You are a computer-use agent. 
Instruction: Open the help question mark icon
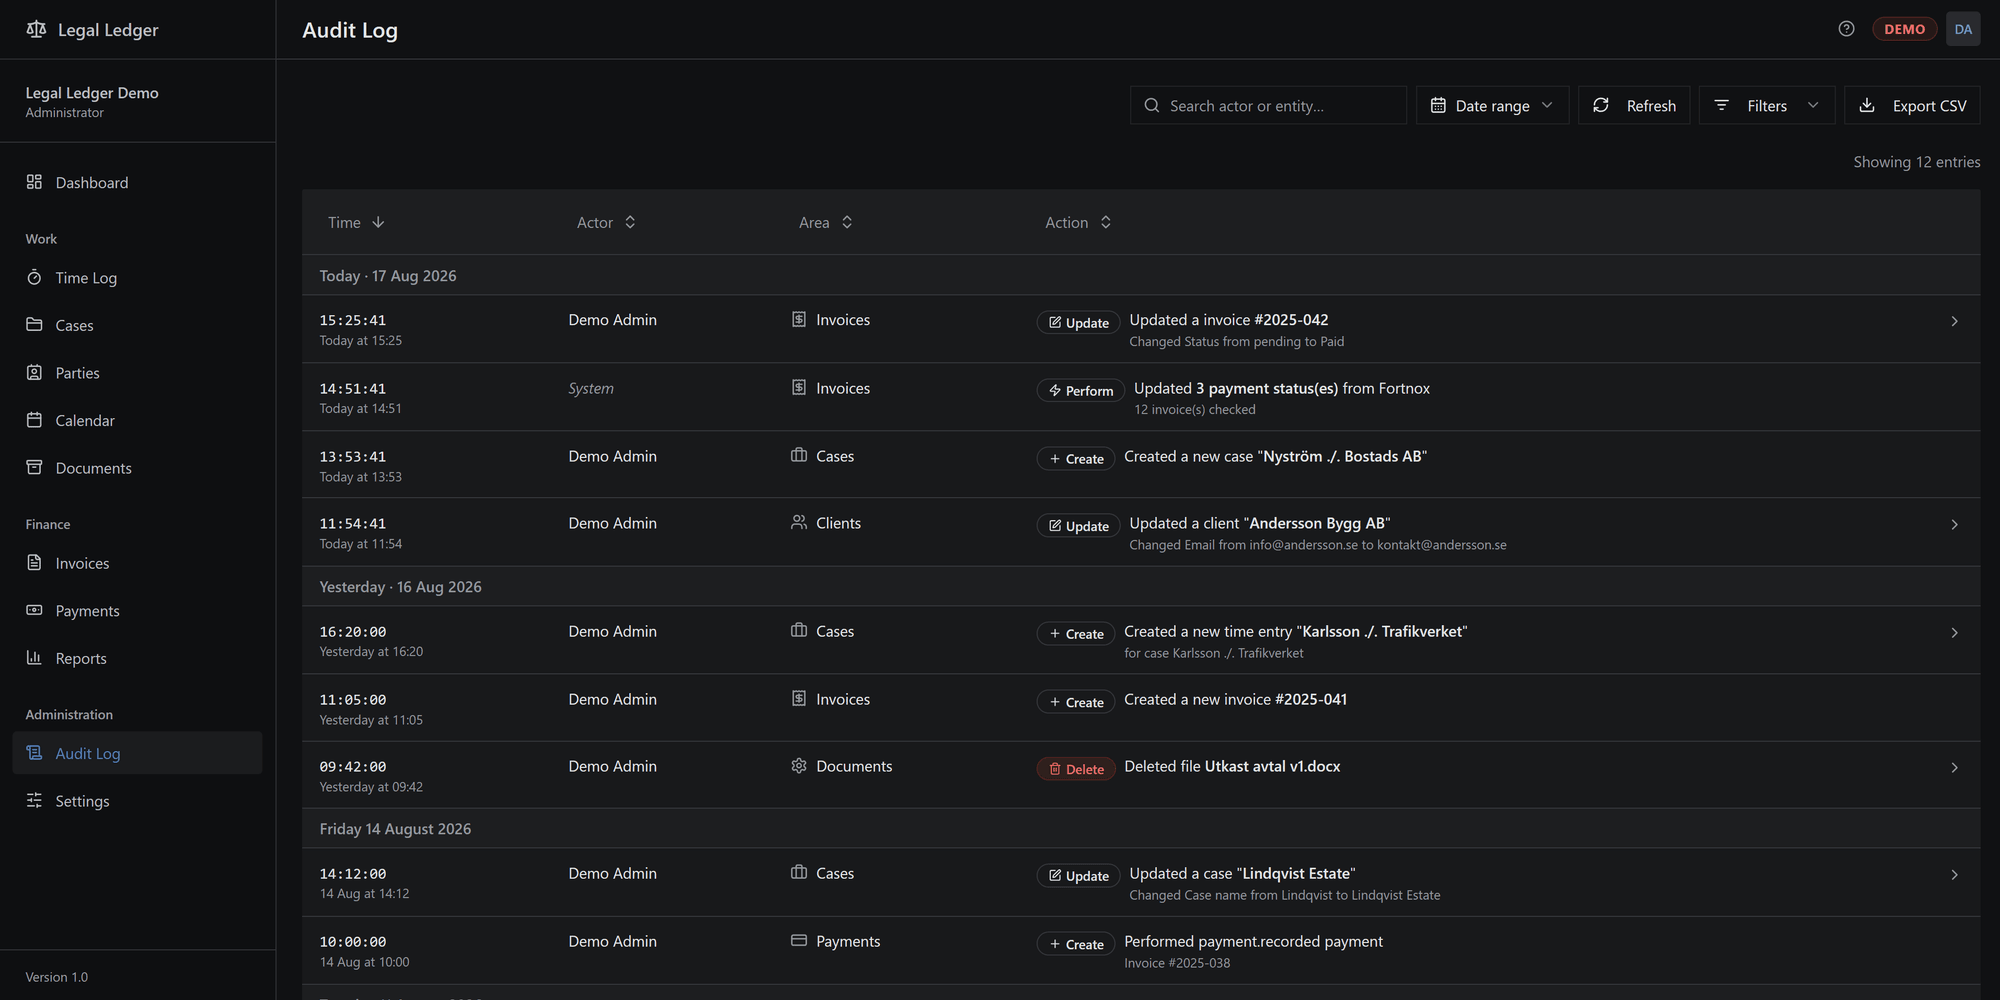[1846, 29]
